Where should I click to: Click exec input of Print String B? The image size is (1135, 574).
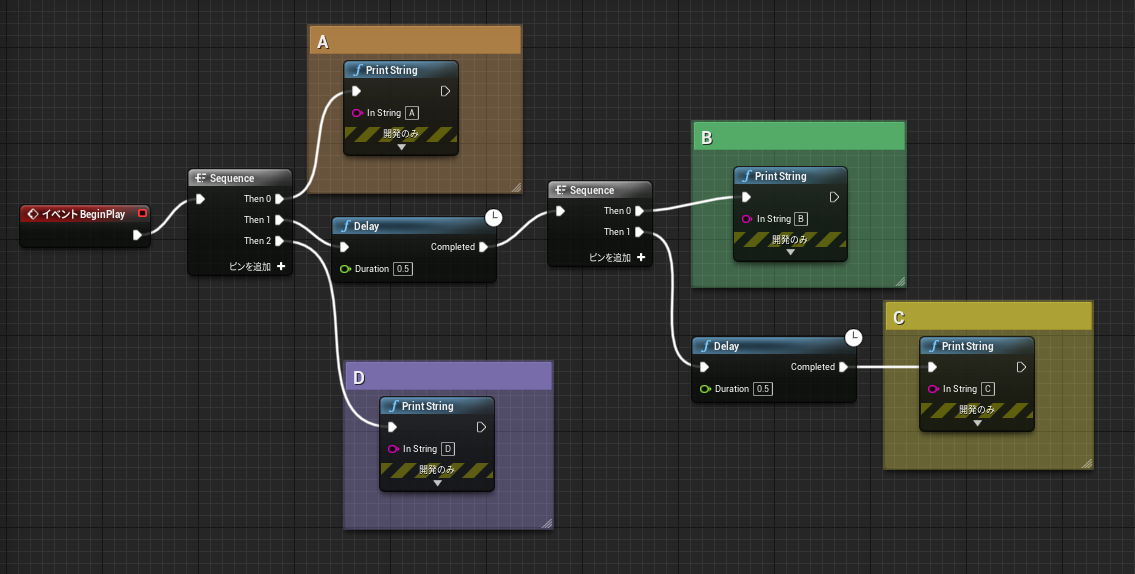click(x=746, y=197)
